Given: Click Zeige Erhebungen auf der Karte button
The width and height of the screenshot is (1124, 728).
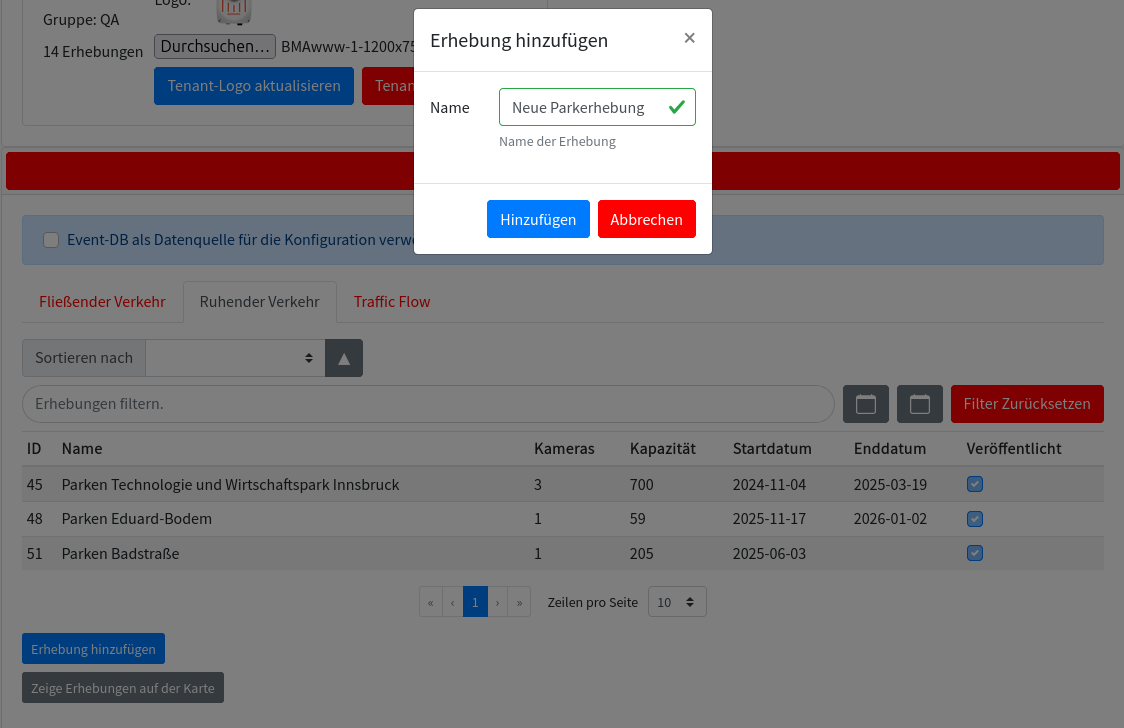Looking at the screenshot, I should (123, 688).
